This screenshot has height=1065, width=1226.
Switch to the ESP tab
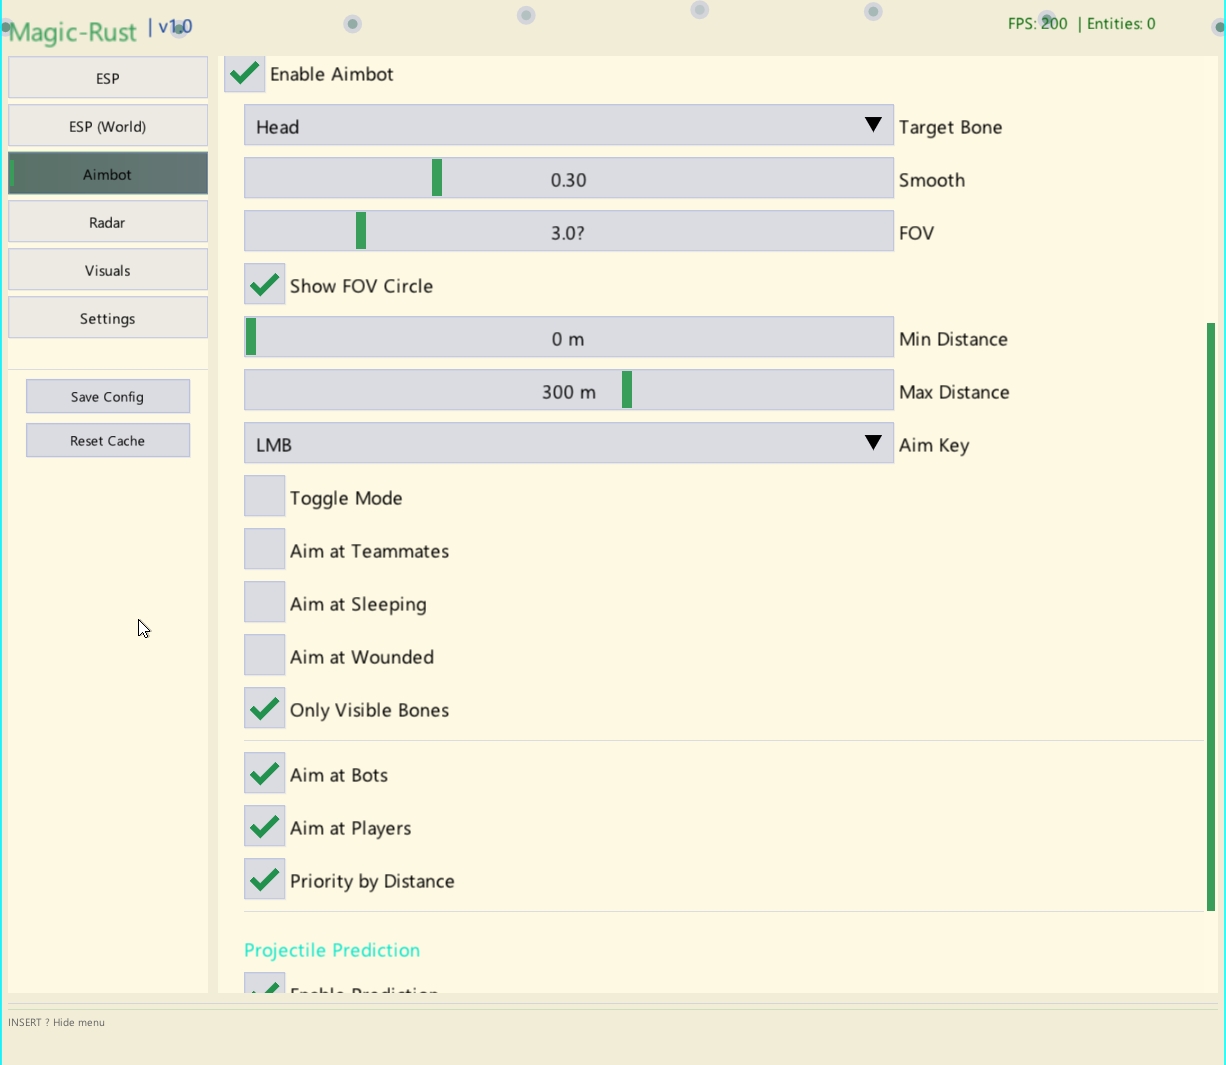tap(108, 78)
